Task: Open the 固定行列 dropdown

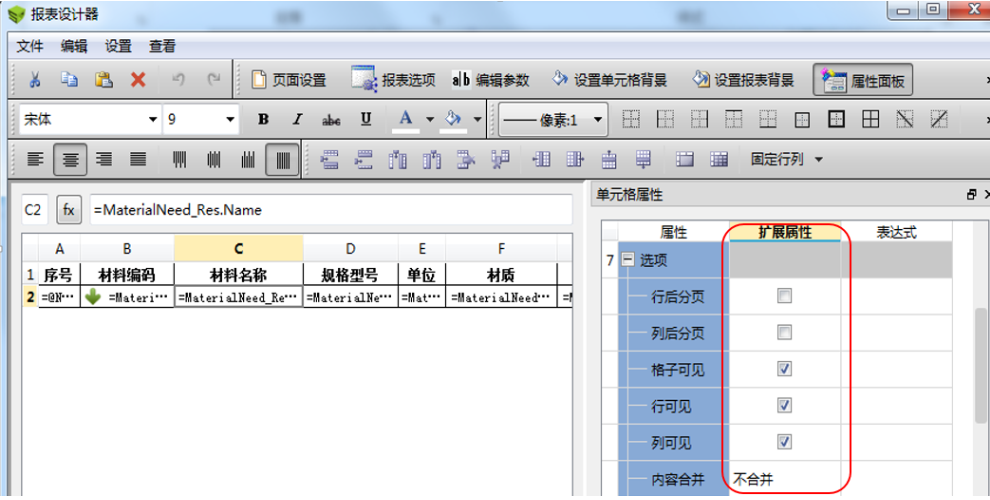Action: tap(786, 159)
